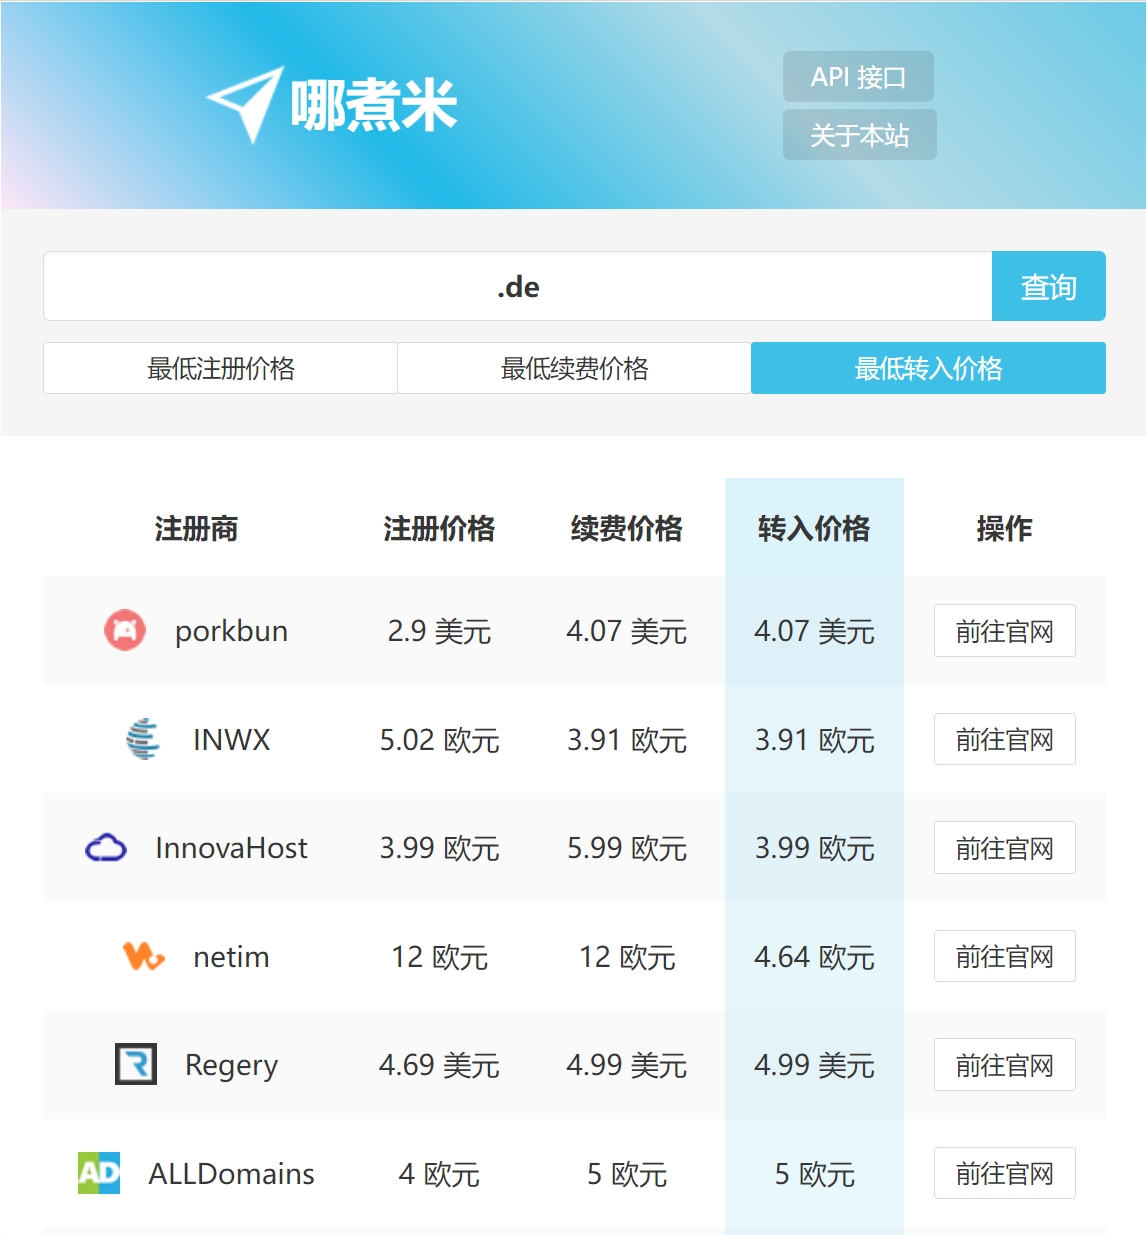This screenshot has height=1235, width=1146.
Task: Click the netim orange logo icon
Action: 143,957
